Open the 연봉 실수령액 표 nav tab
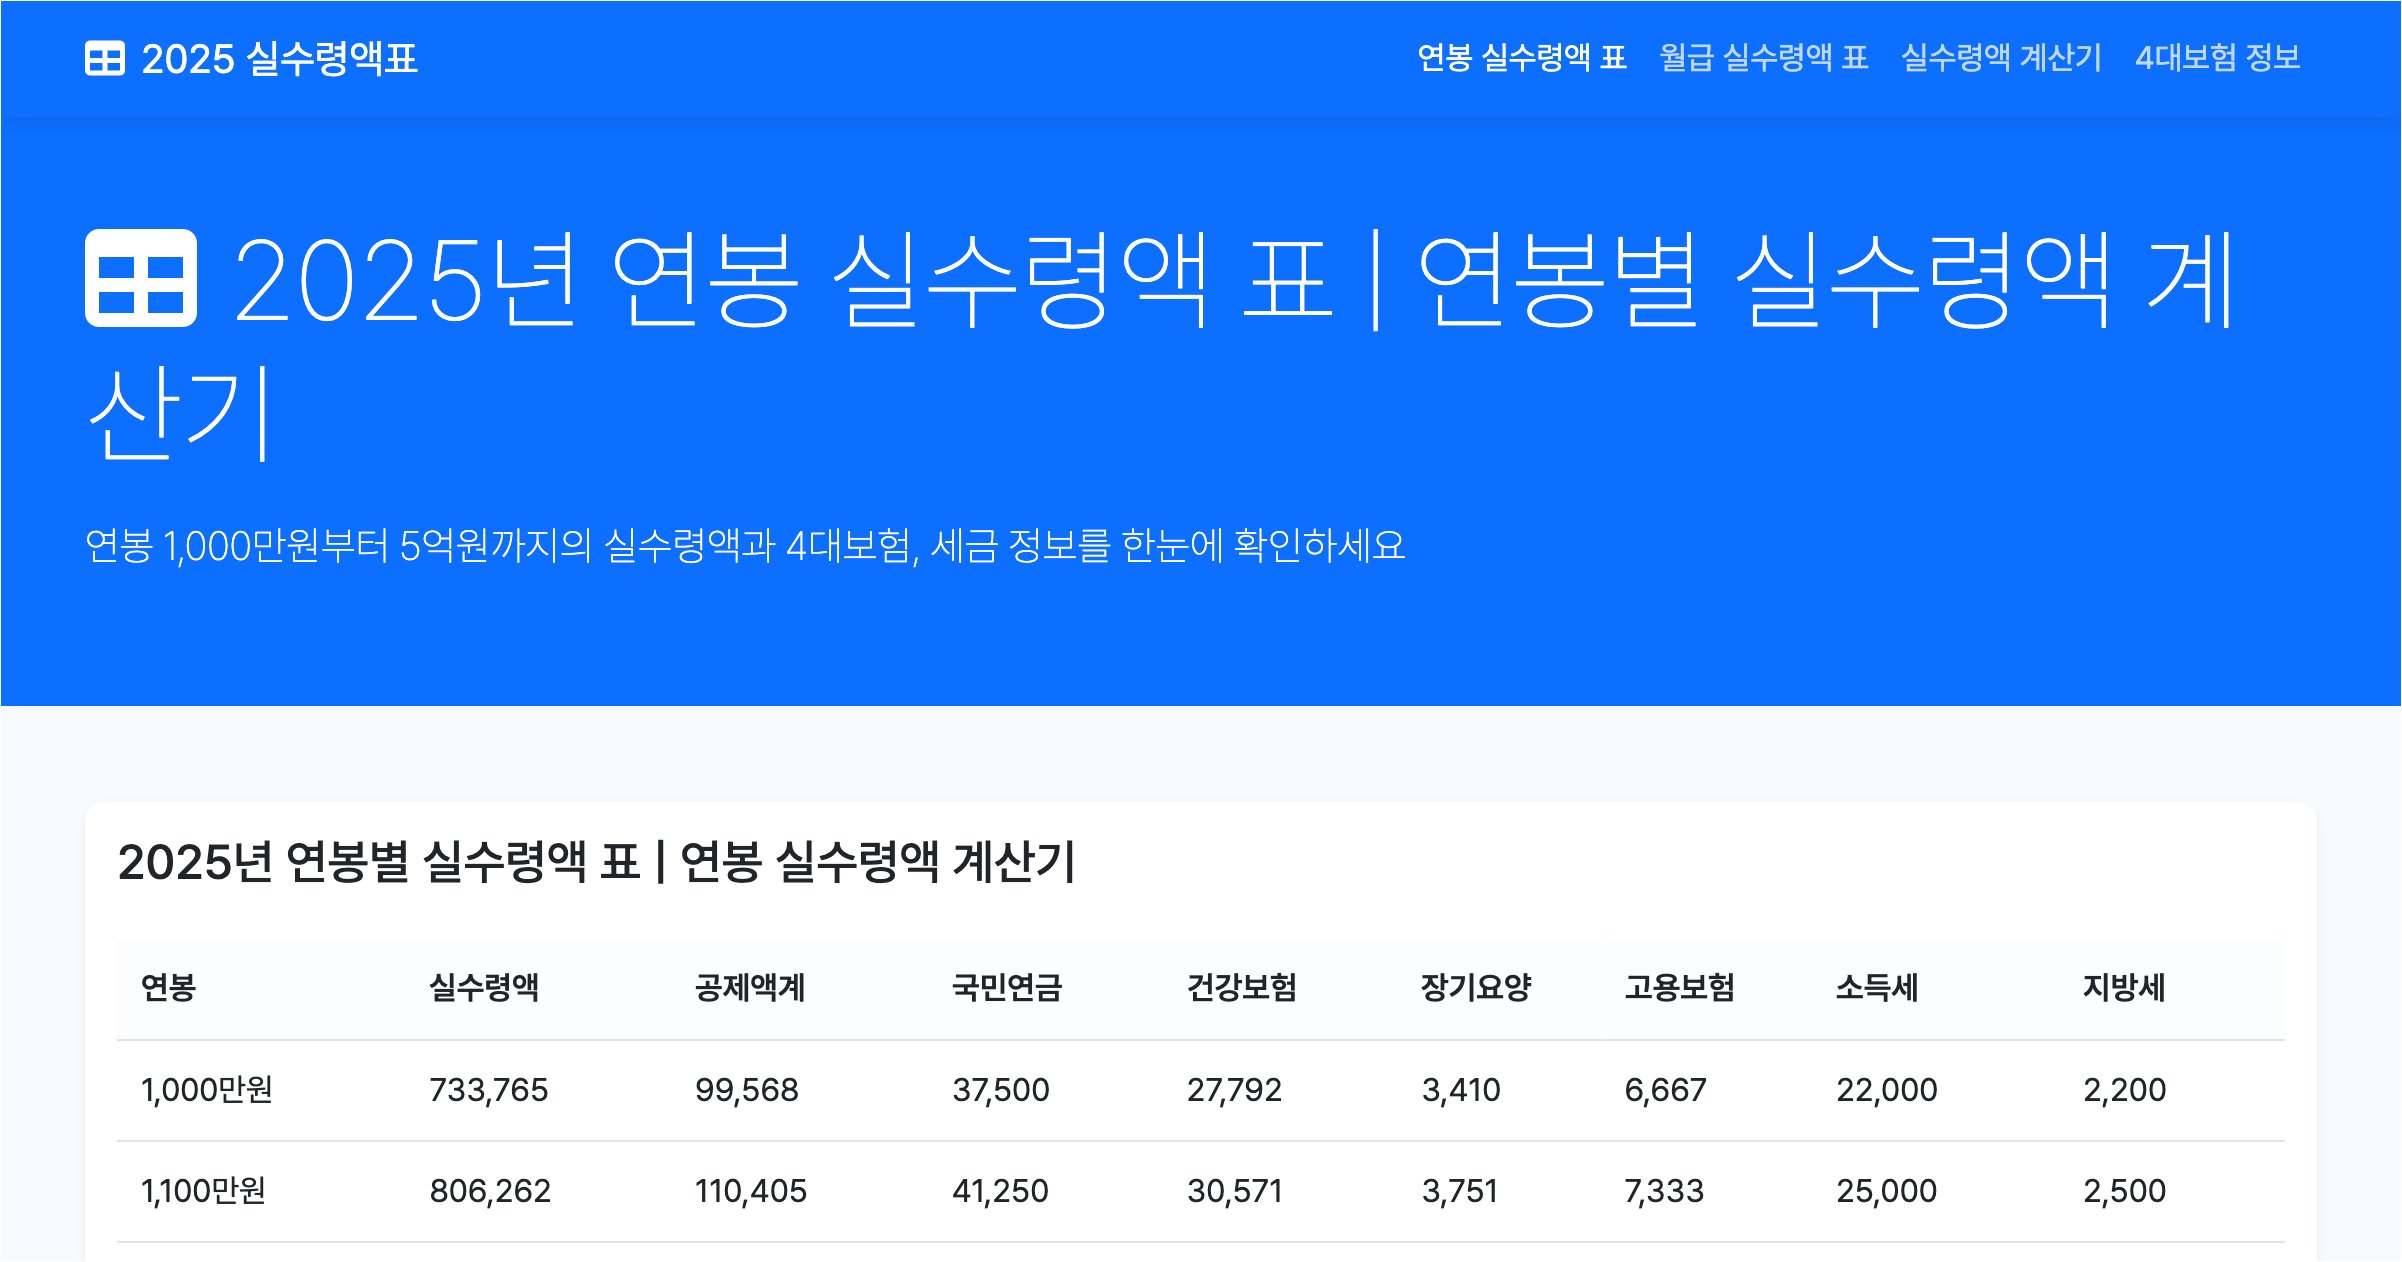Viewport: 2402px width, 1262px height. [1521, 58]
